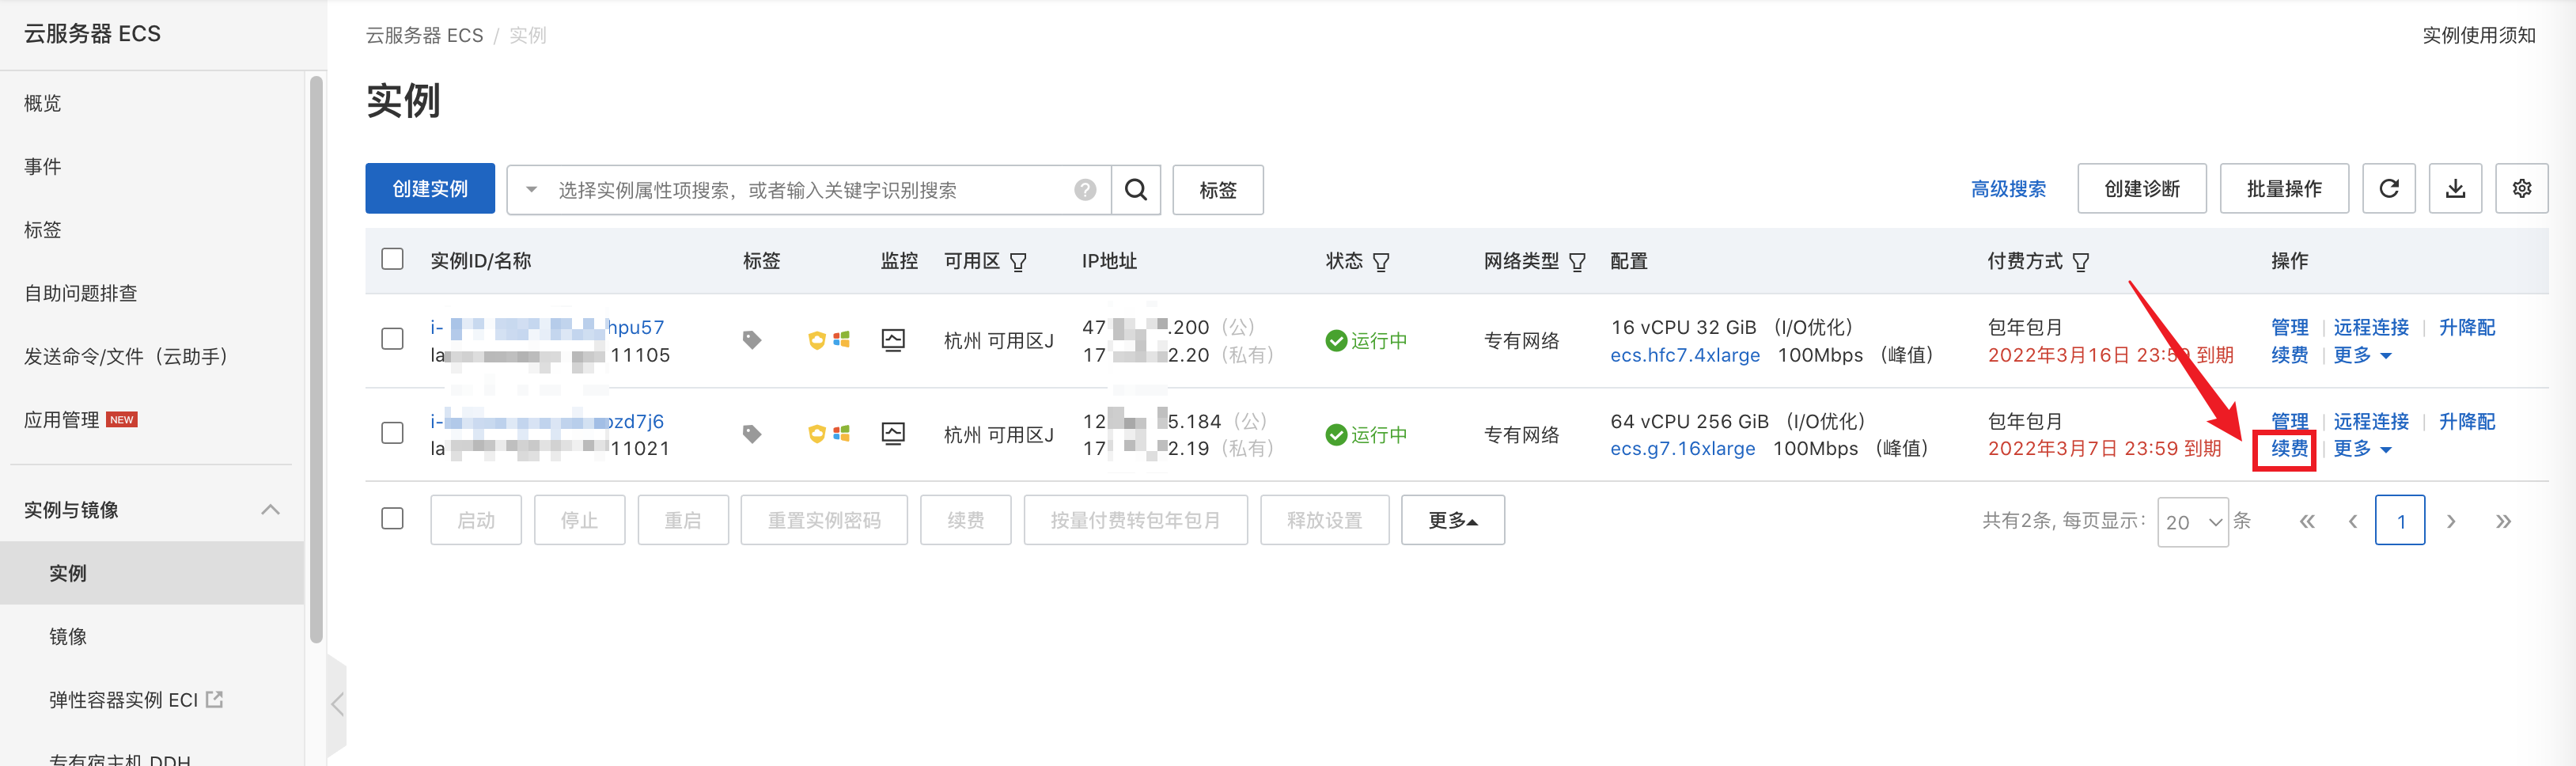Click the instance ID ending in zd7j6
The width and height of the screenshot is (2576, 766).
(546, 421)
